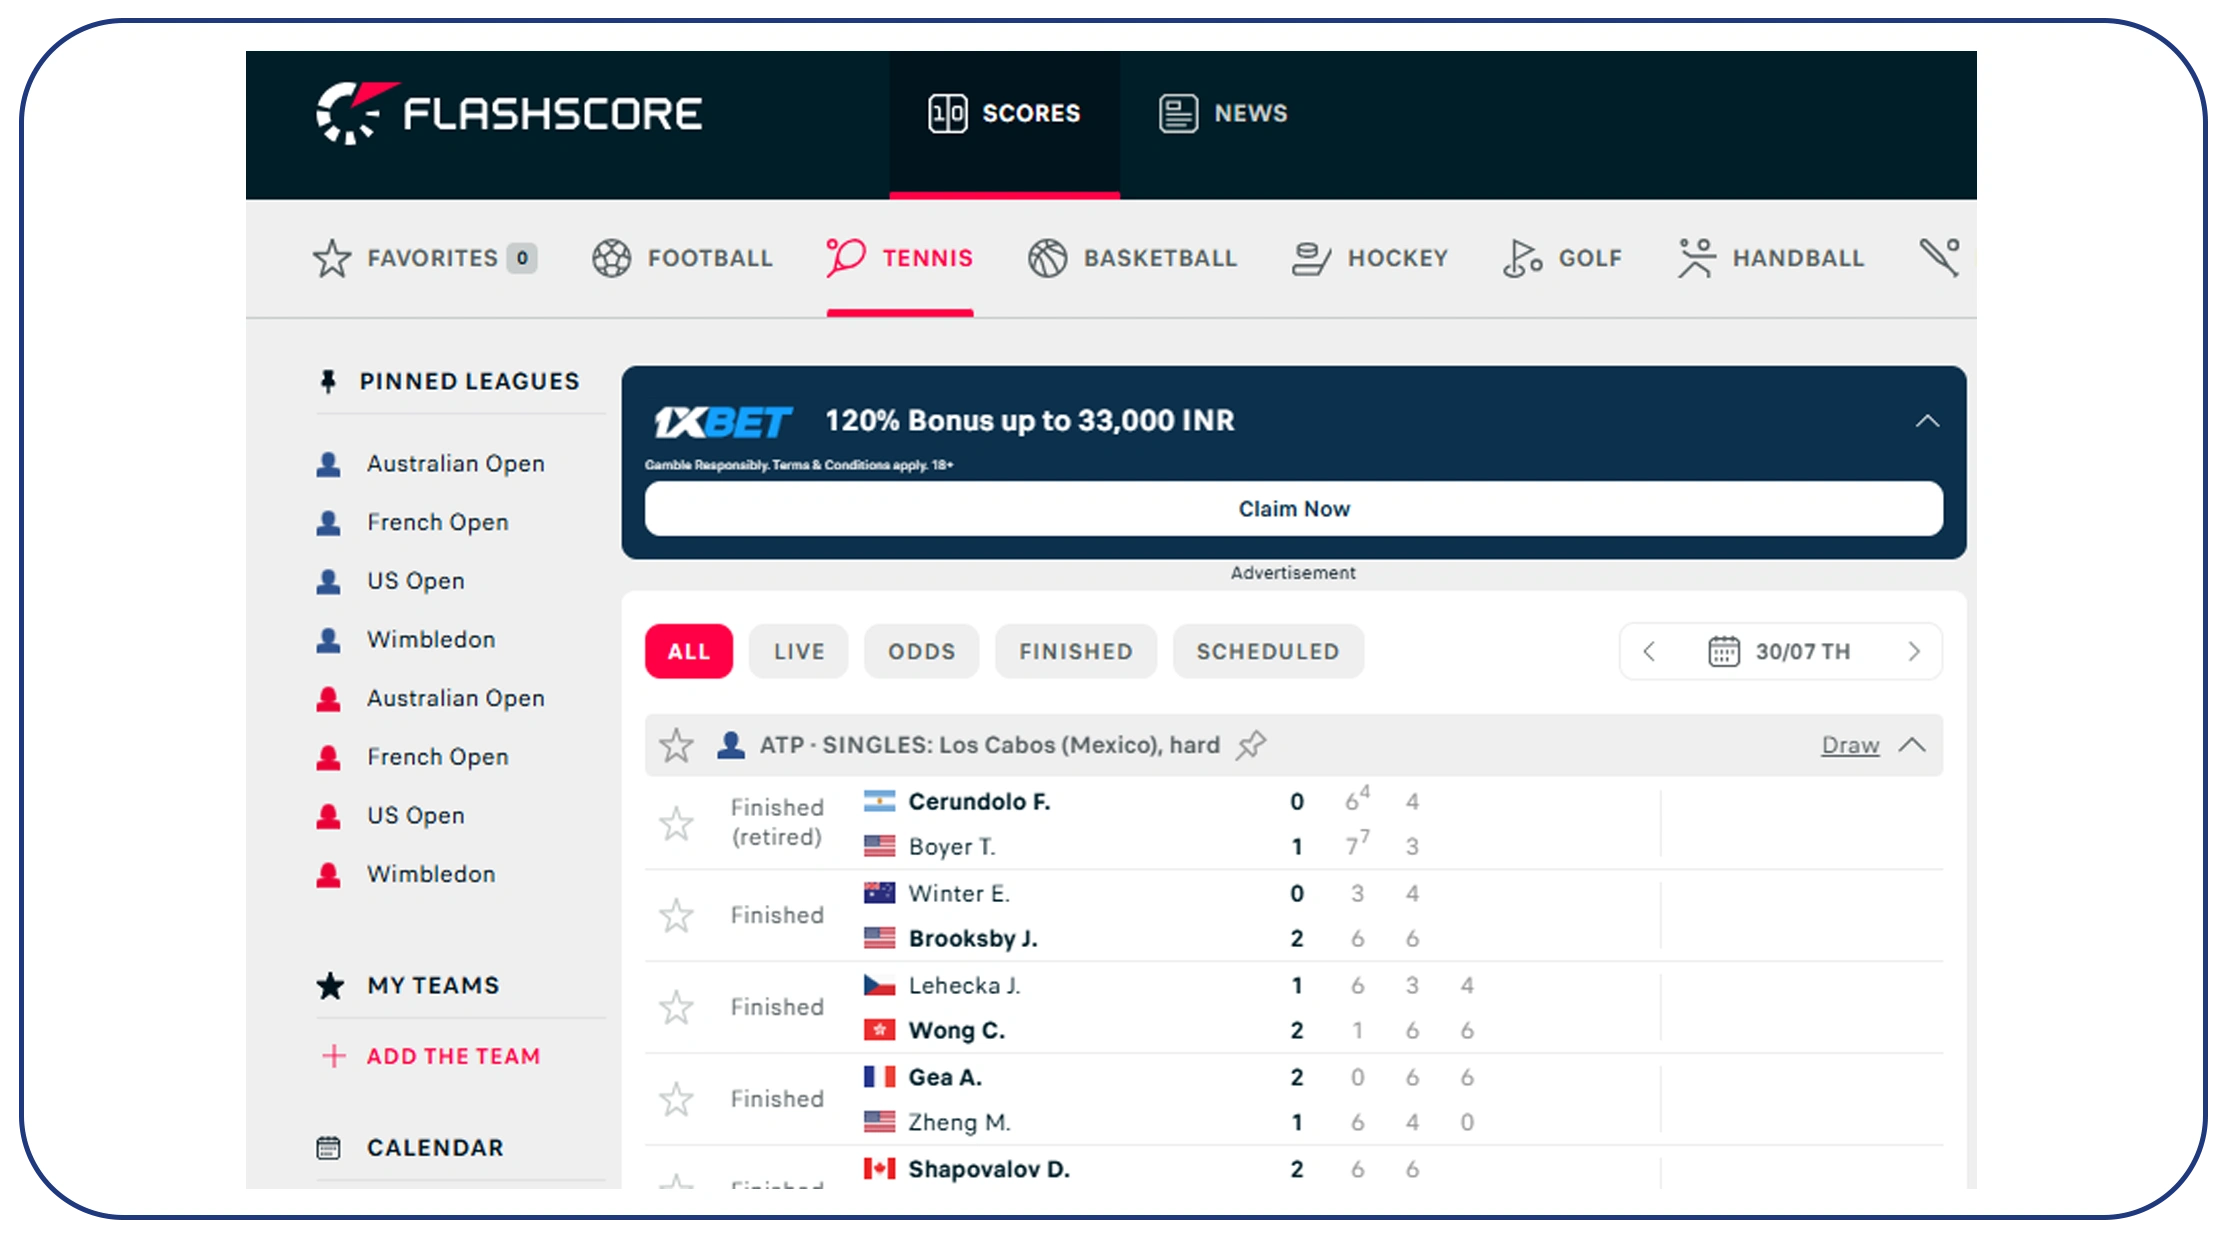
Task: Click the handball player icon
Action: tap(1697, 258)
